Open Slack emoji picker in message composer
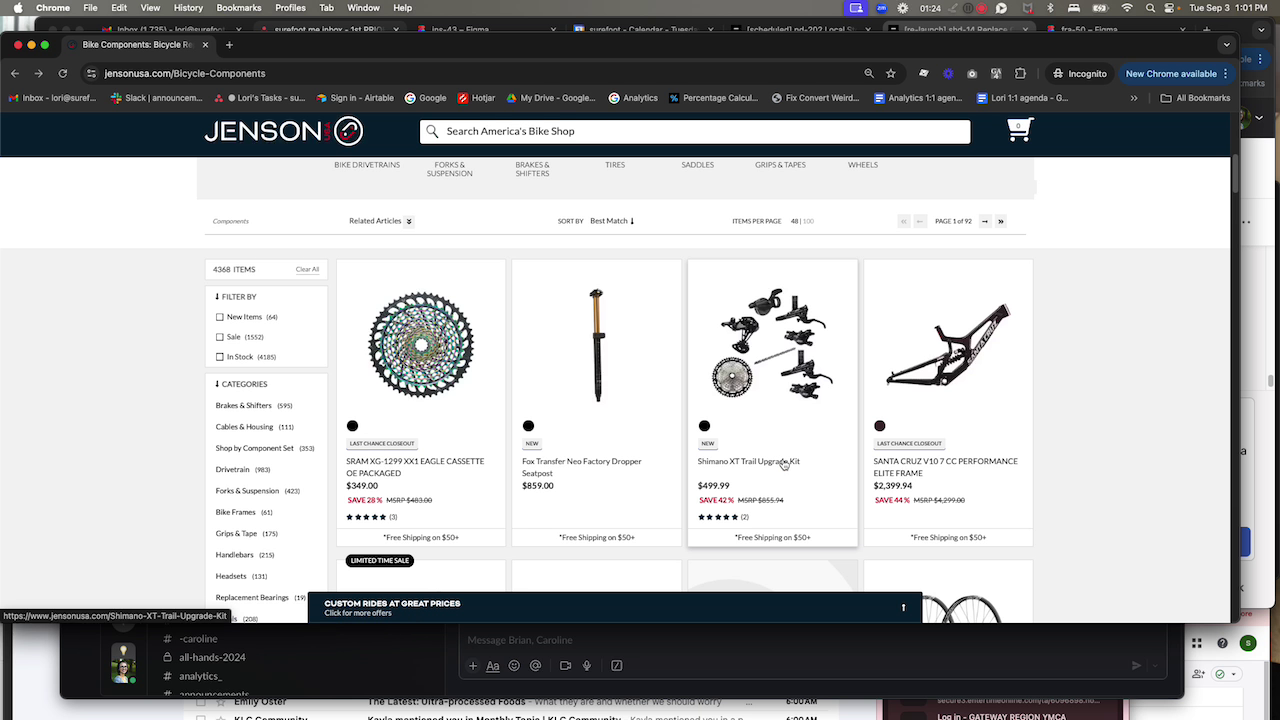 tap(514, 666)
